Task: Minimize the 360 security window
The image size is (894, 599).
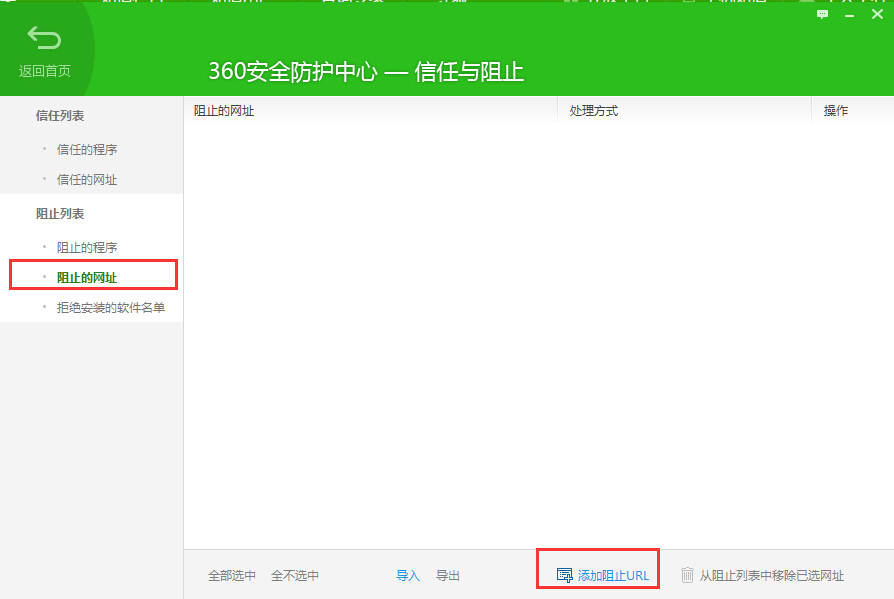Action: [x=850, y=15]
